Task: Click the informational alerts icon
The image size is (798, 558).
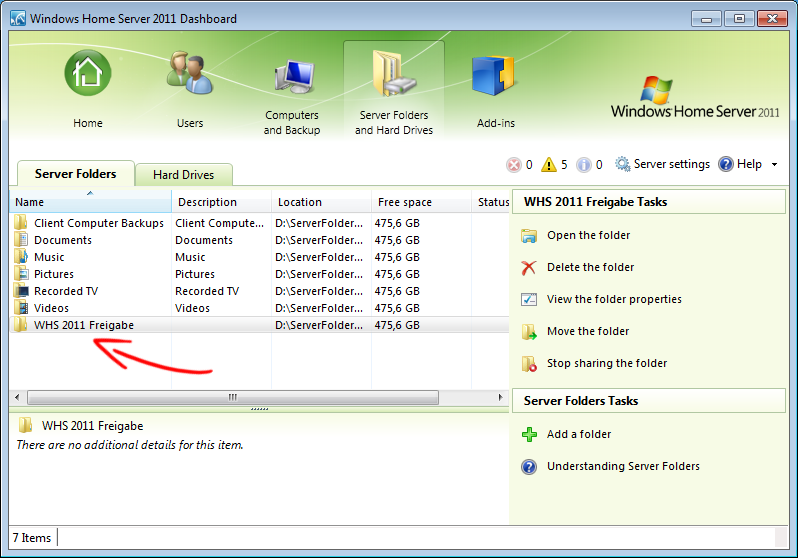Action: pyautogui.click(x=583, y=164)
